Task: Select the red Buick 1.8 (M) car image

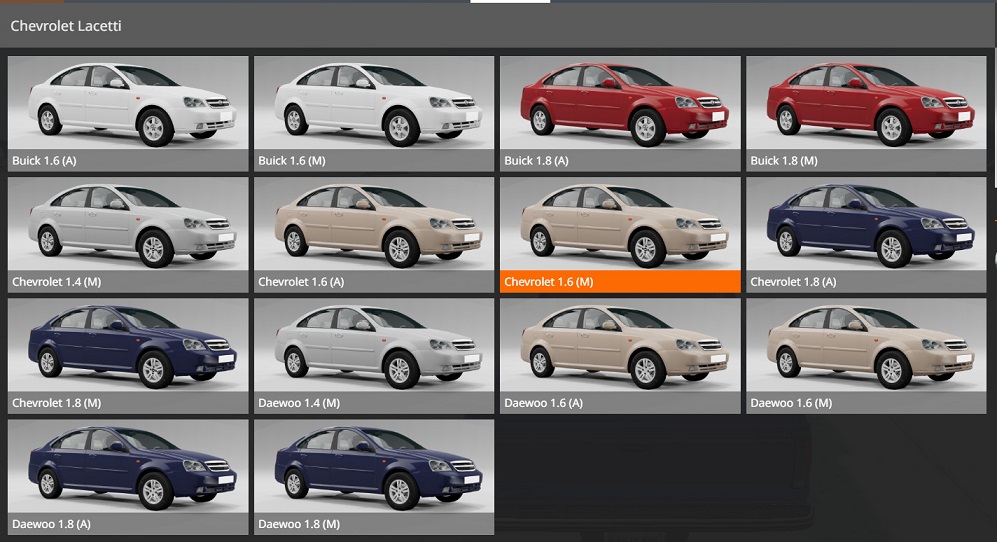Action: (x=866, y=103)
